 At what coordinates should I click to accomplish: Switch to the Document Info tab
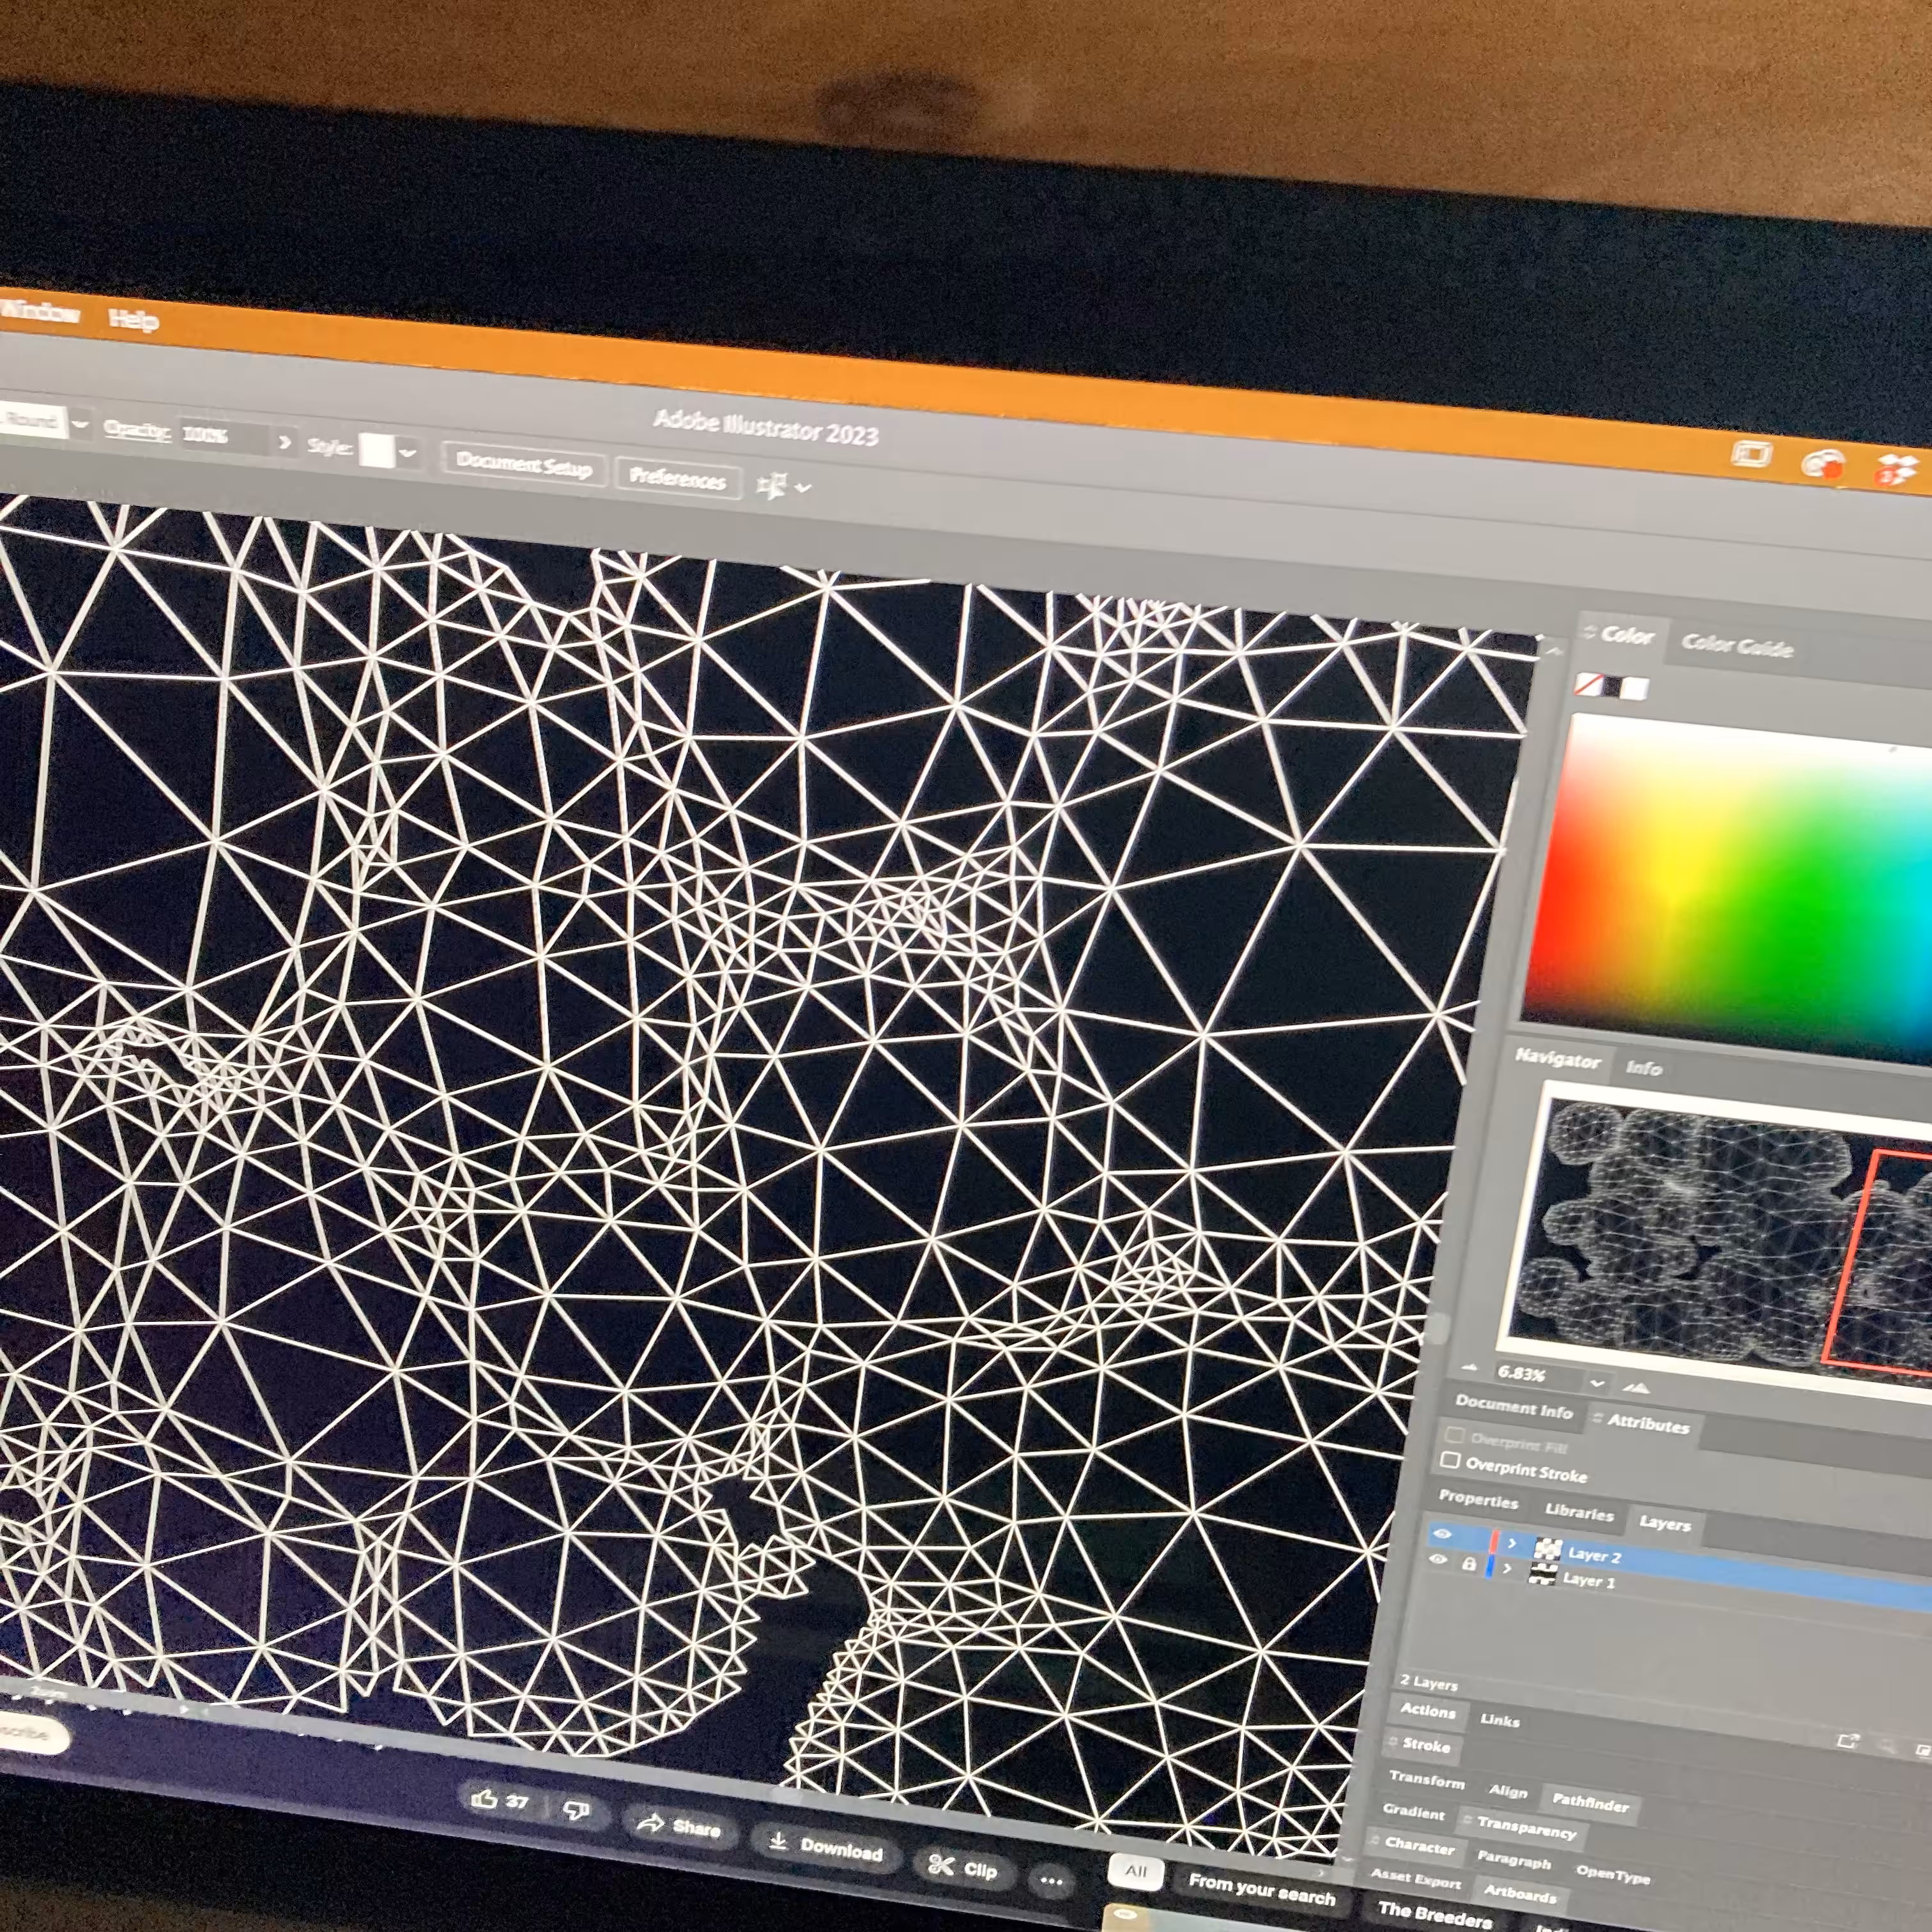[x=1513, y=1408]
